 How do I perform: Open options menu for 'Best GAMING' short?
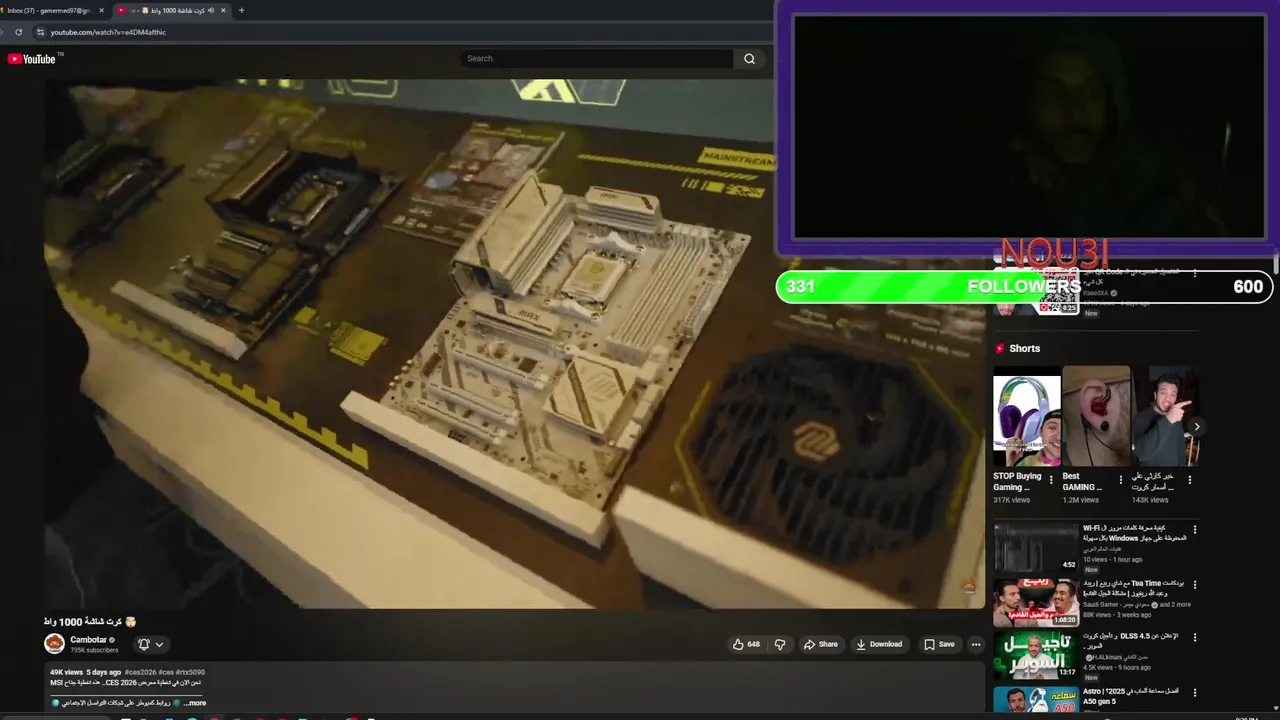[1120, 480]
